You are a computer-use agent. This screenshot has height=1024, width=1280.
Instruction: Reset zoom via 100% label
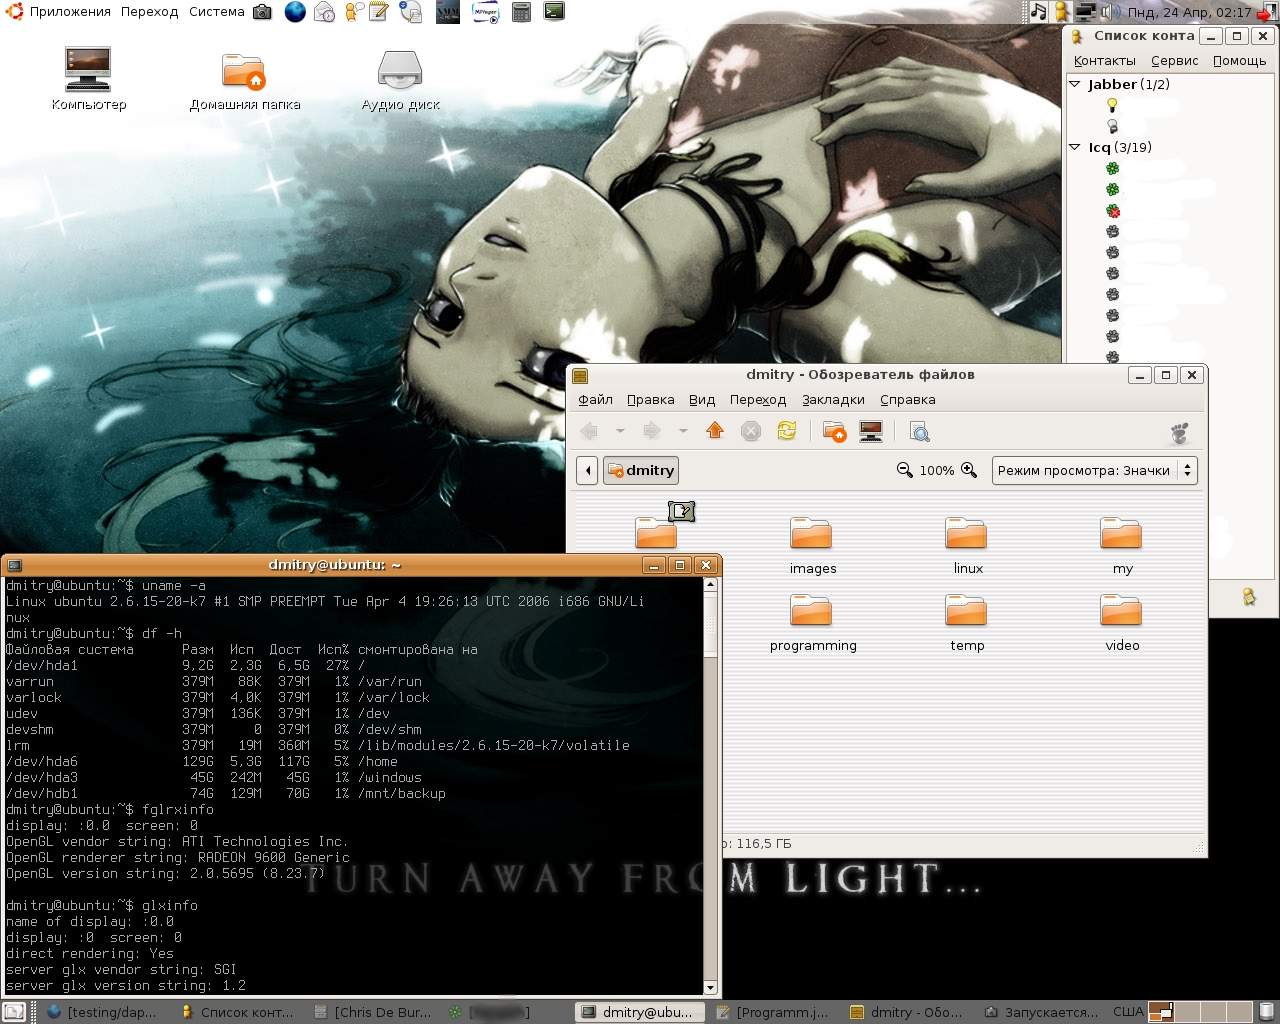(x=936, y=470)
